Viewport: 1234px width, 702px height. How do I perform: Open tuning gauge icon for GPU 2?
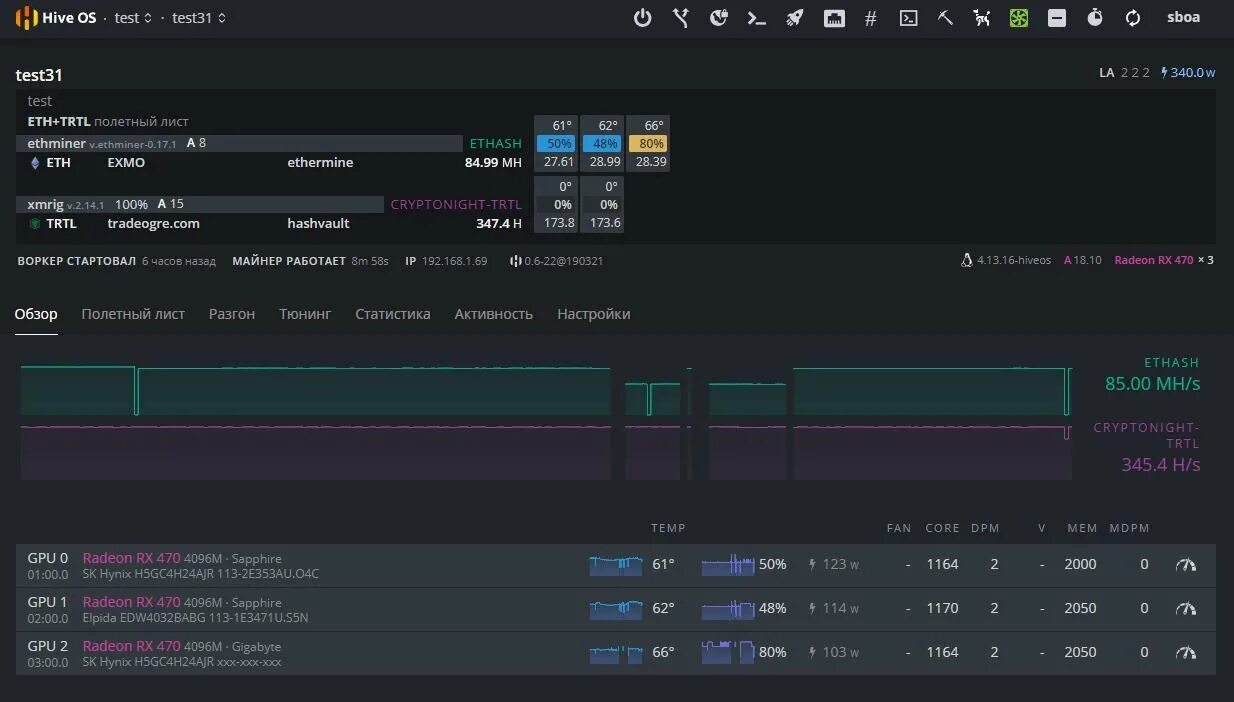click(1186, 652)
